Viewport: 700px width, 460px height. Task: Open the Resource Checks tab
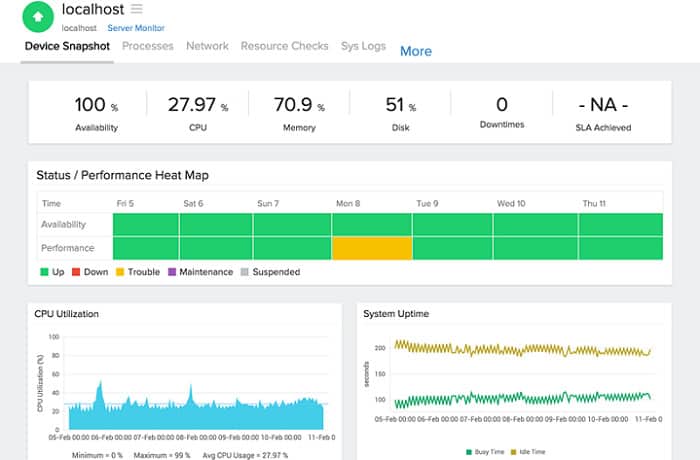[x=284, y=46]
